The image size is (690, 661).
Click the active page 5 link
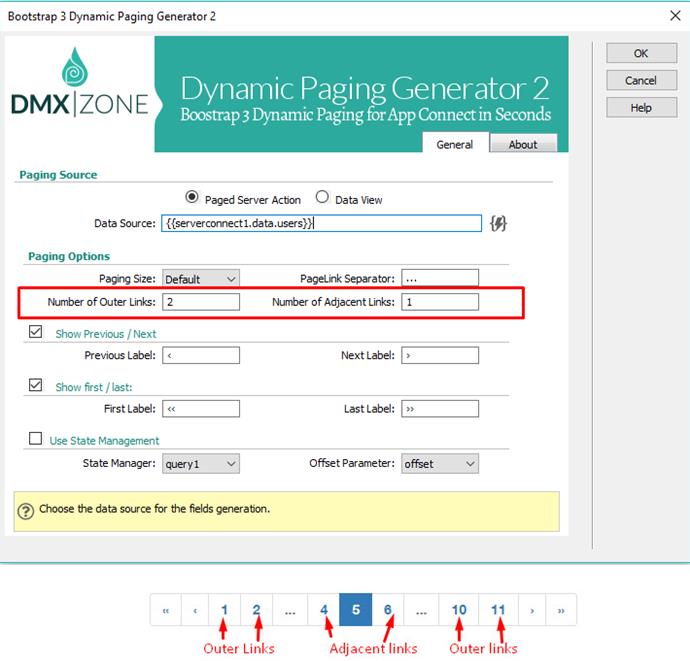click(x=356, y=610)
